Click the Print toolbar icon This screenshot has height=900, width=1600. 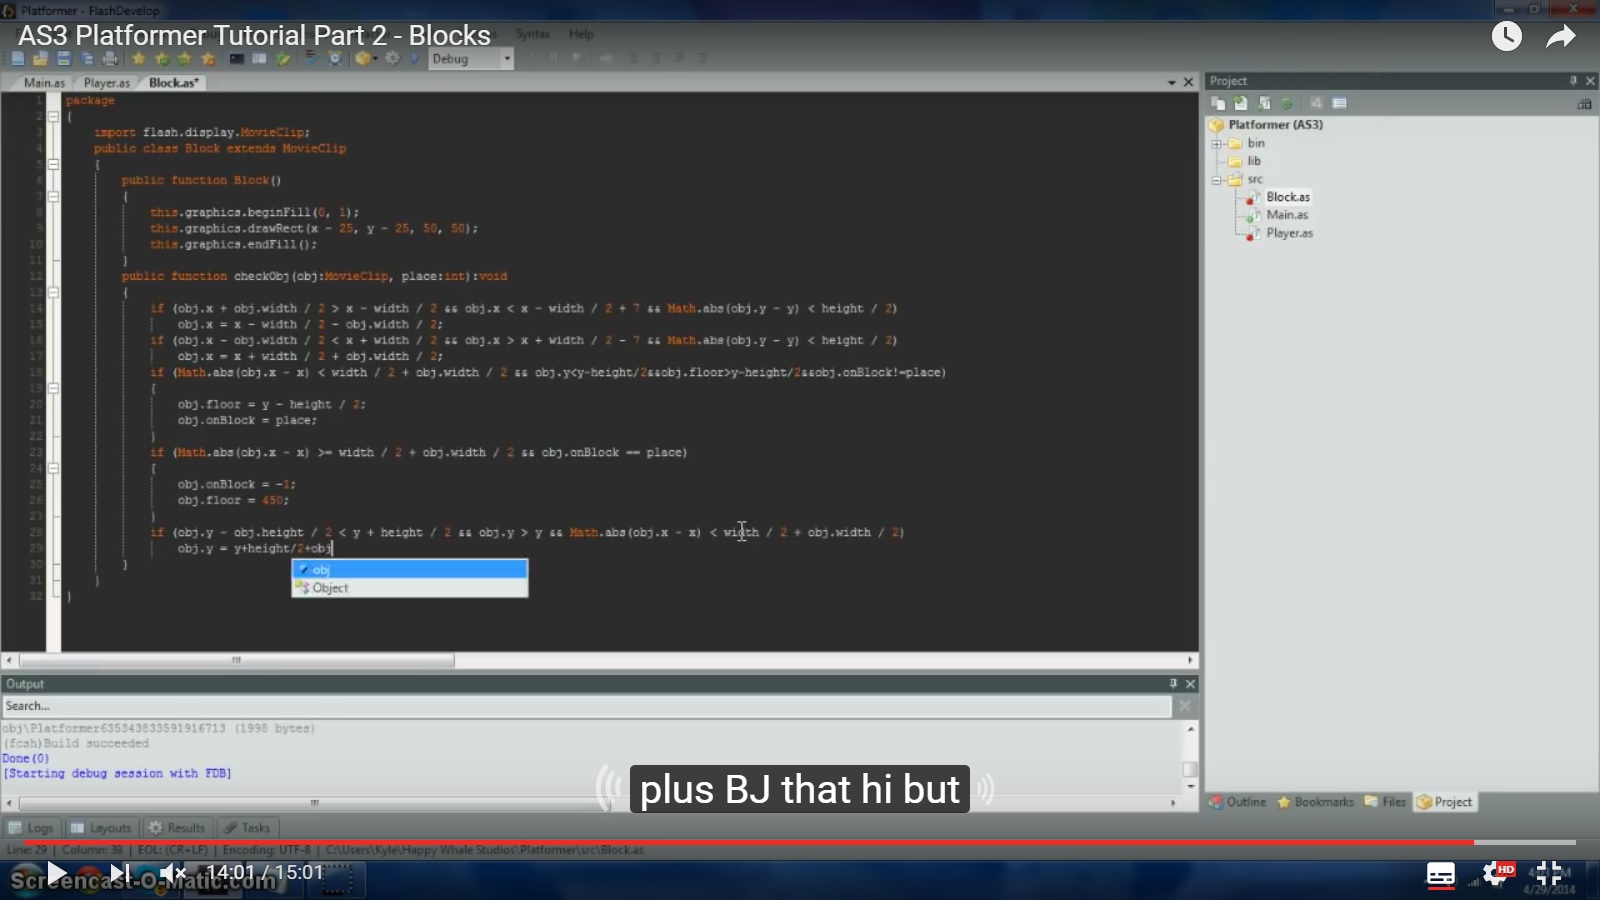(x=110, y=59)
